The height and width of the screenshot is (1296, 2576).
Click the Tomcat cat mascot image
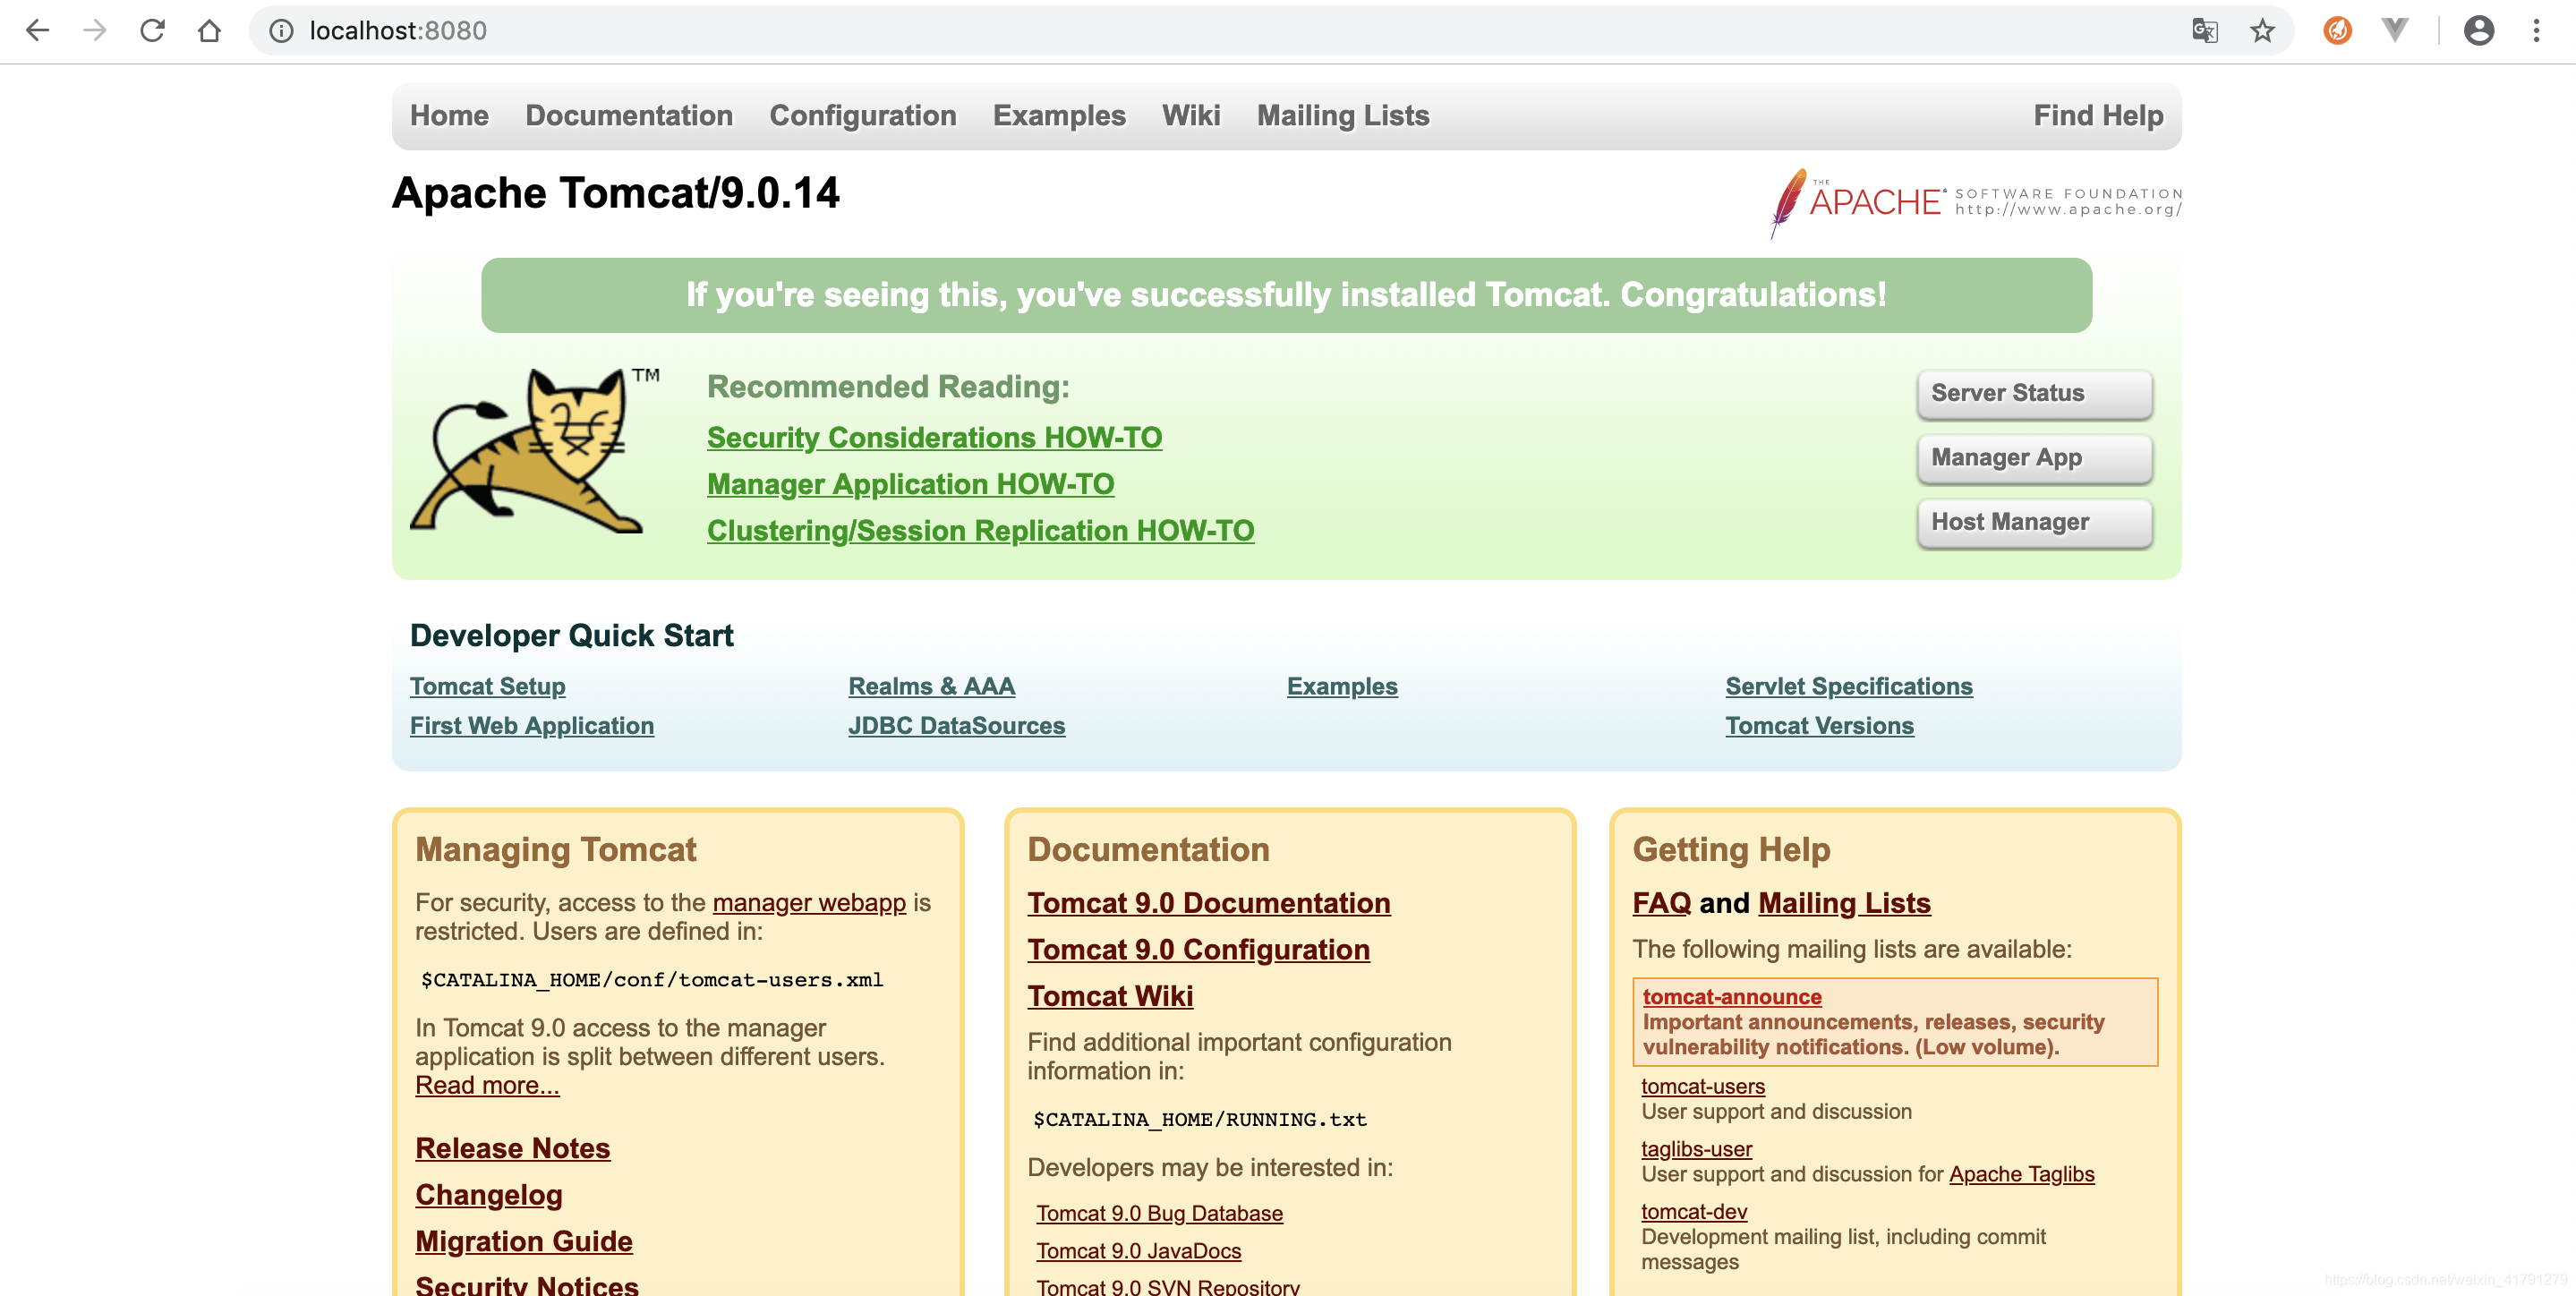click(x=535, y=450)
